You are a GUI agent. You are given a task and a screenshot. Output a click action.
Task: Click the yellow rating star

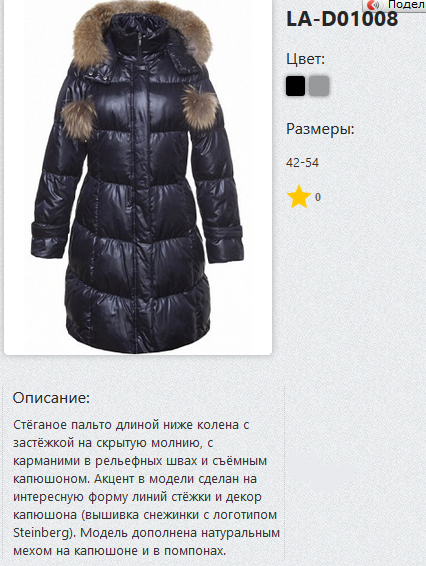pos(299,197)
